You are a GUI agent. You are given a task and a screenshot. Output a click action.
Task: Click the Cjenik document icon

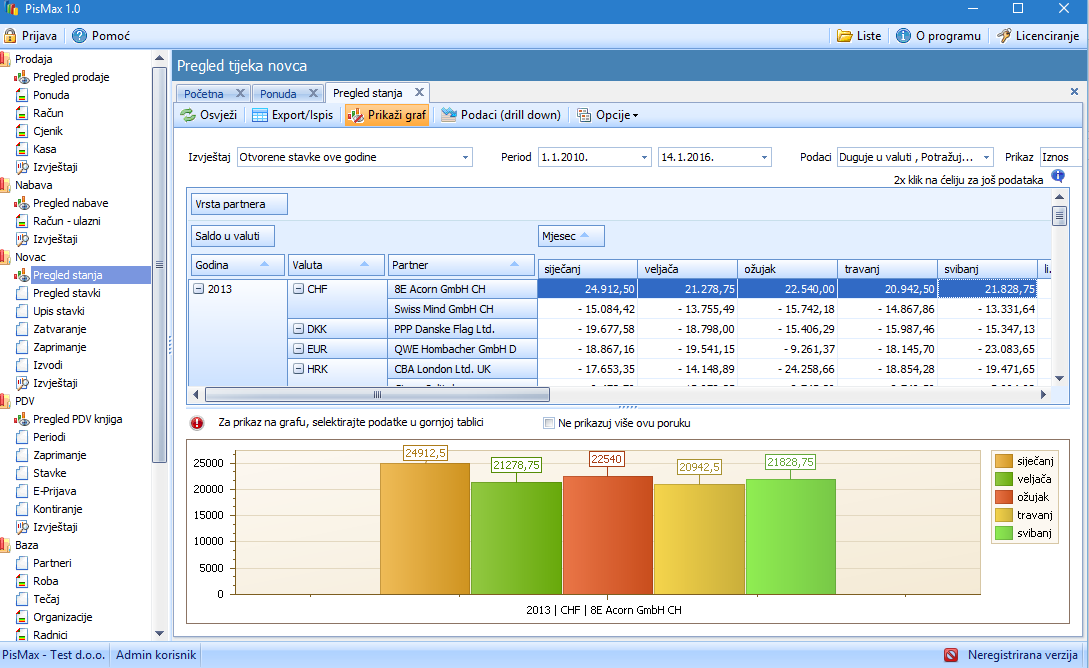tap(22, 131)
